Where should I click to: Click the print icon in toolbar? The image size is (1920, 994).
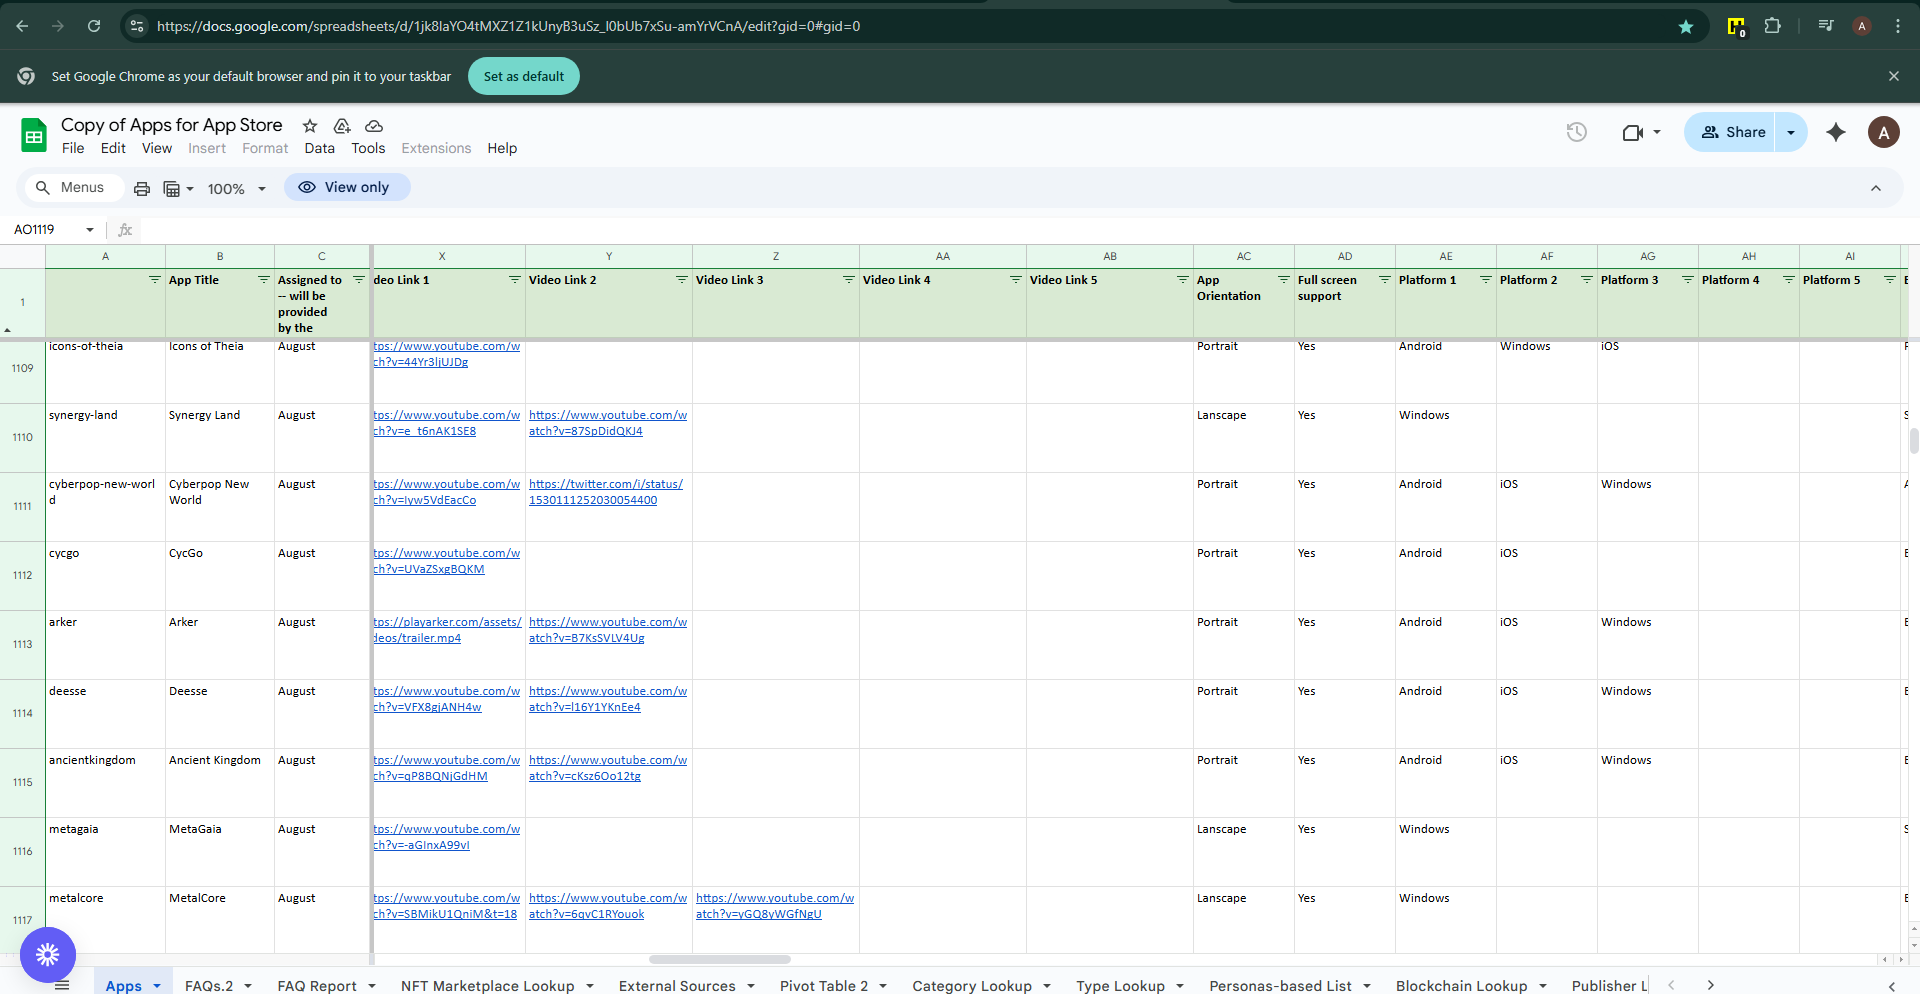point(142,188)
